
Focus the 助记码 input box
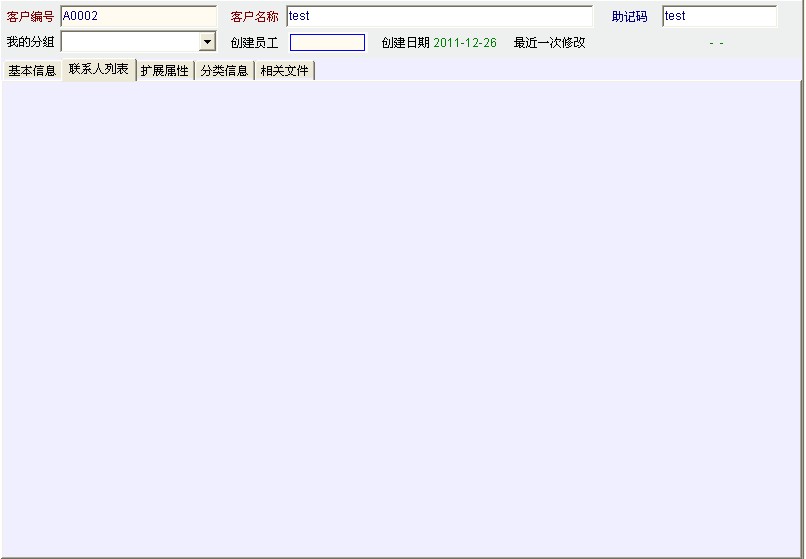719,16
